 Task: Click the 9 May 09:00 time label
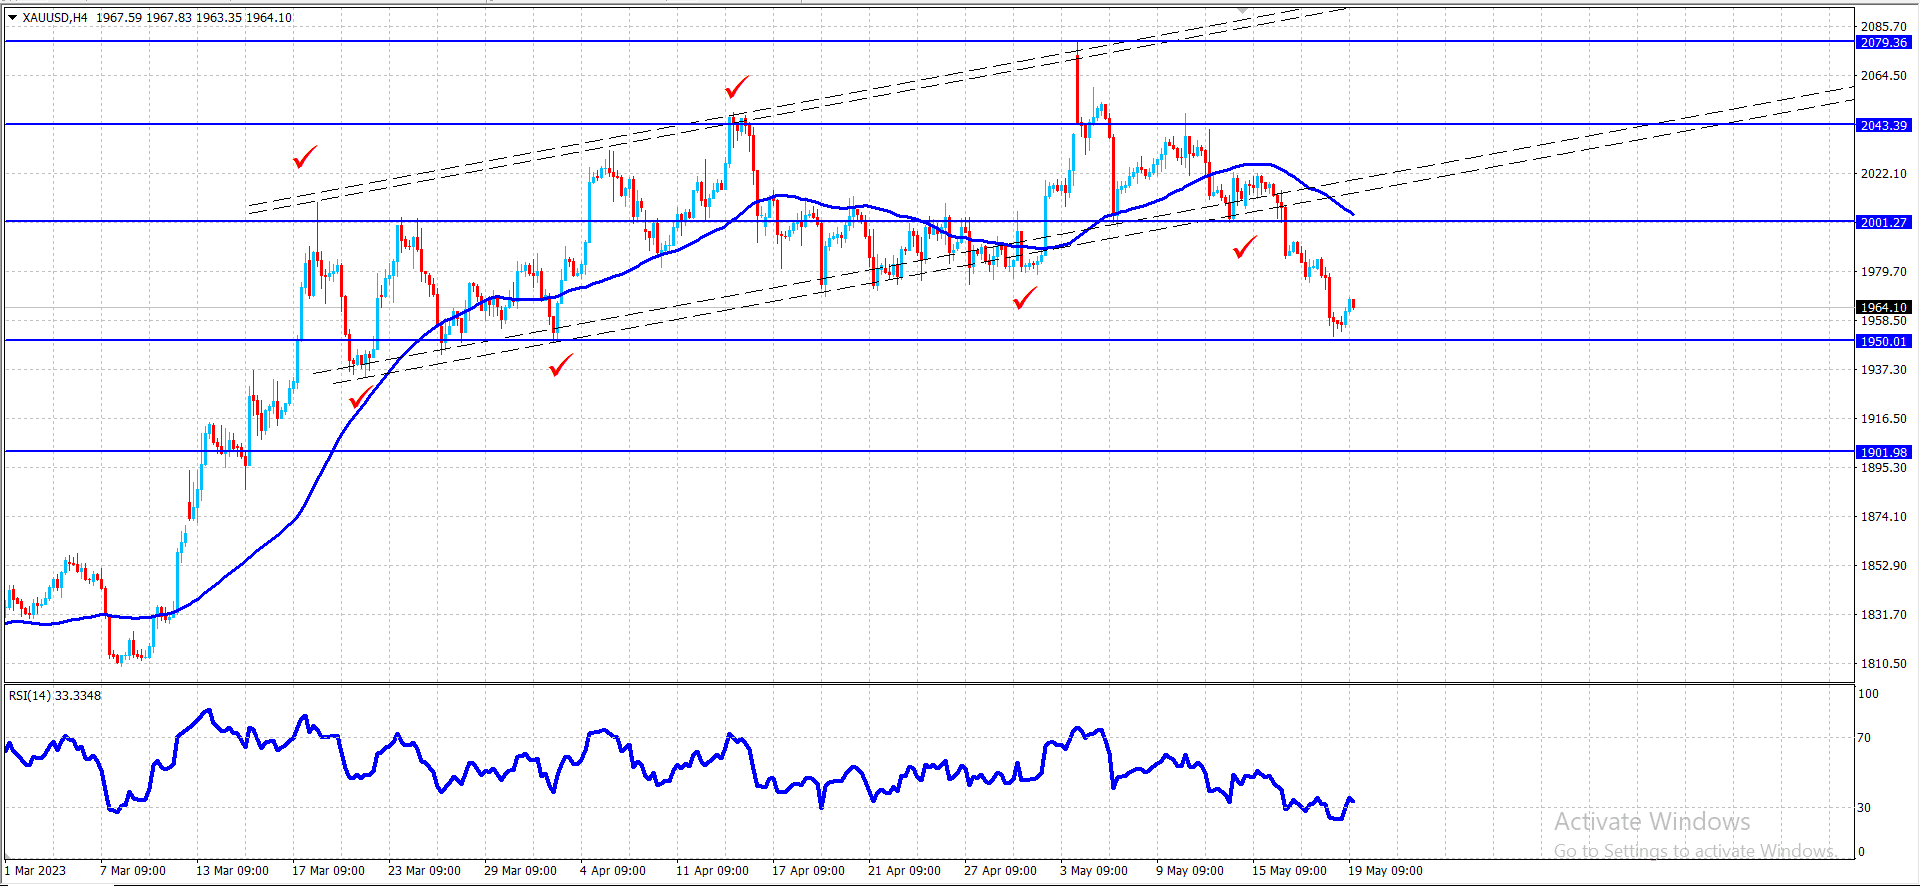coord(1190,871)
